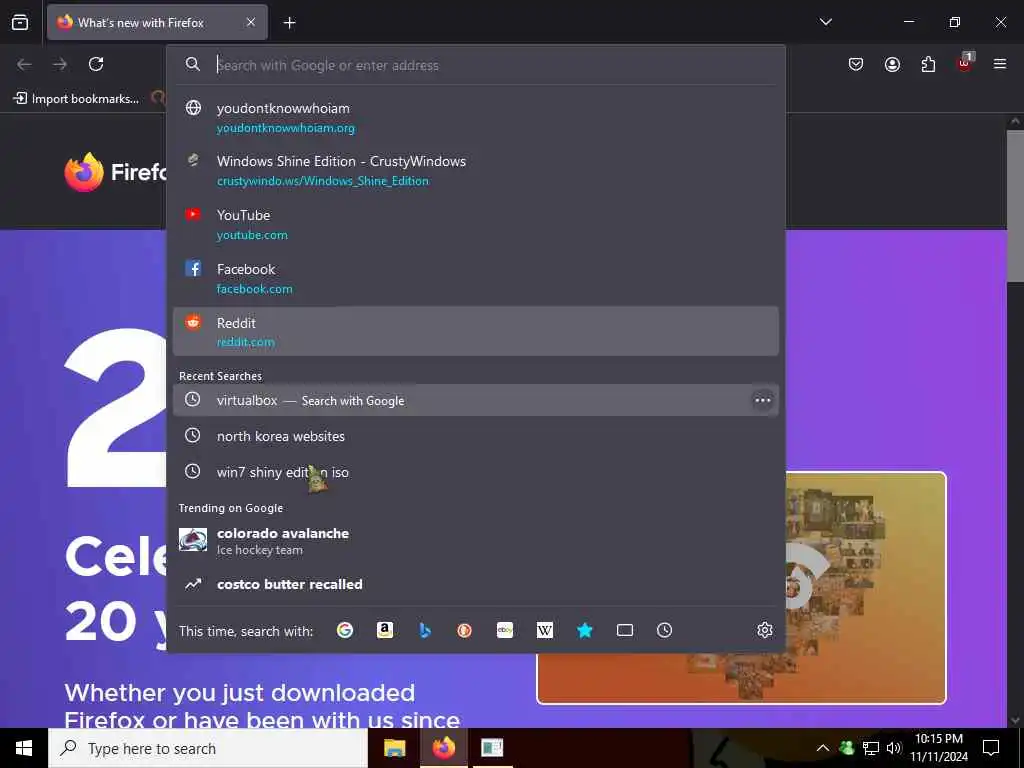Go back one page
This screenshot has height=768, width=1024.
(24, 64)
